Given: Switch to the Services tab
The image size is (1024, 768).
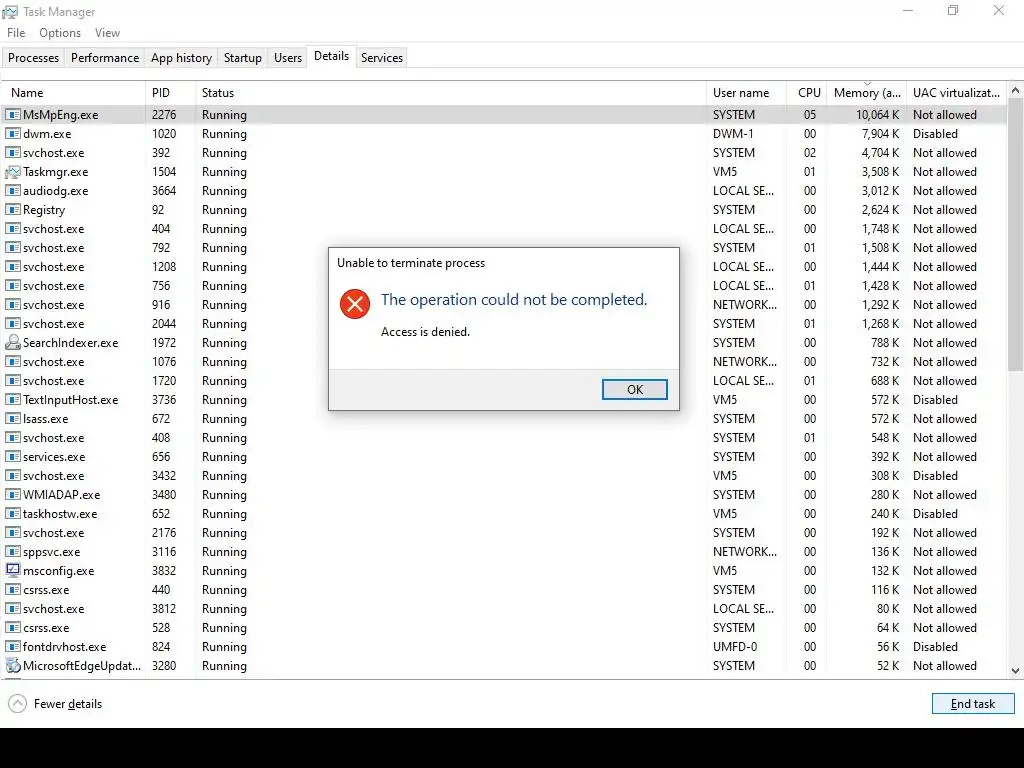Looking at the screenshot, I should click(382, 57).
